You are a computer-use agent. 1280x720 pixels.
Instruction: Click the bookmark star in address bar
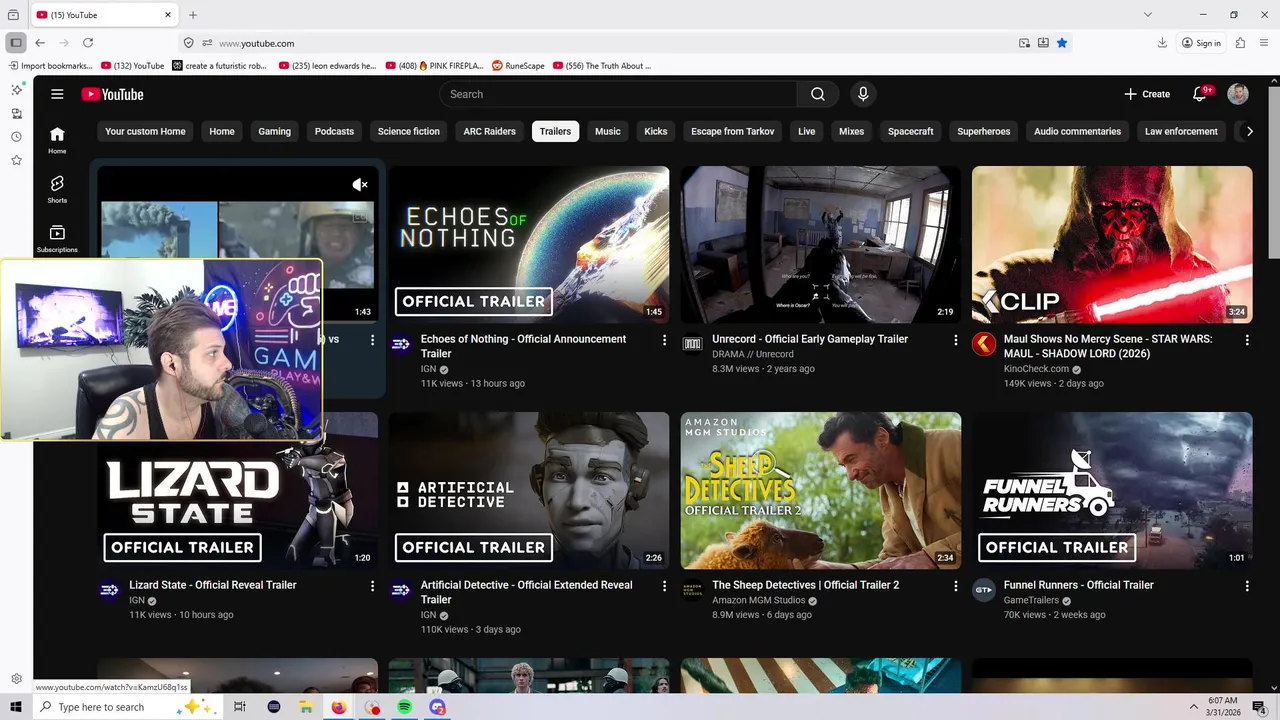coord(1062,43)
